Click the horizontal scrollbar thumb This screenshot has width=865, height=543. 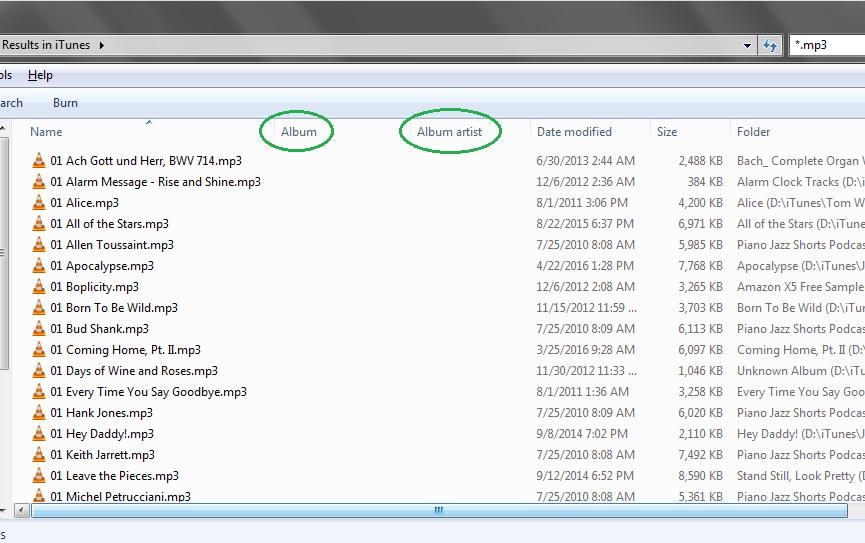click(x=439, y=510)
